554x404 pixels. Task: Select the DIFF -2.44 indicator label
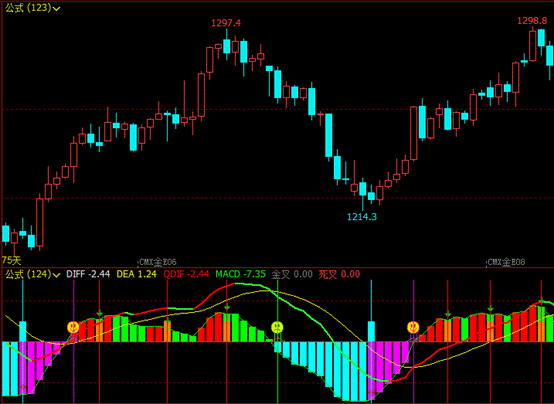click(88, 274)
